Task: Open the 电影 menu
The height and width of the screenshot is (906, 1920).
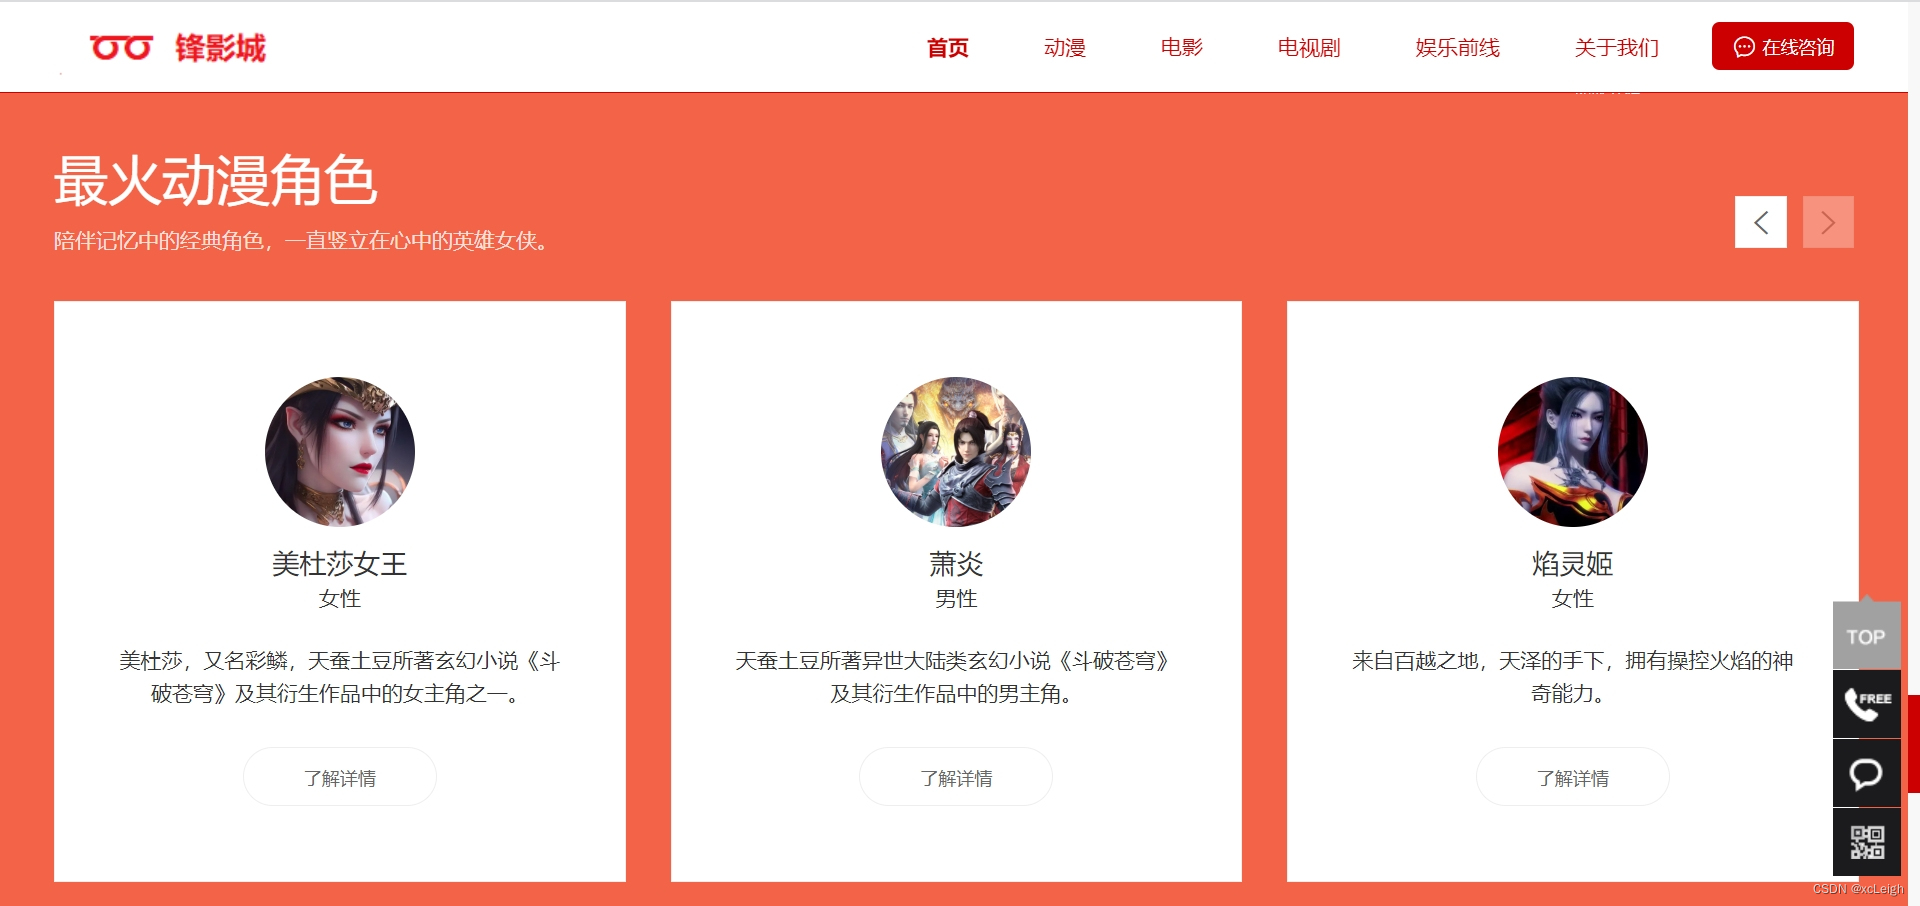Action: click(1181, 47)
